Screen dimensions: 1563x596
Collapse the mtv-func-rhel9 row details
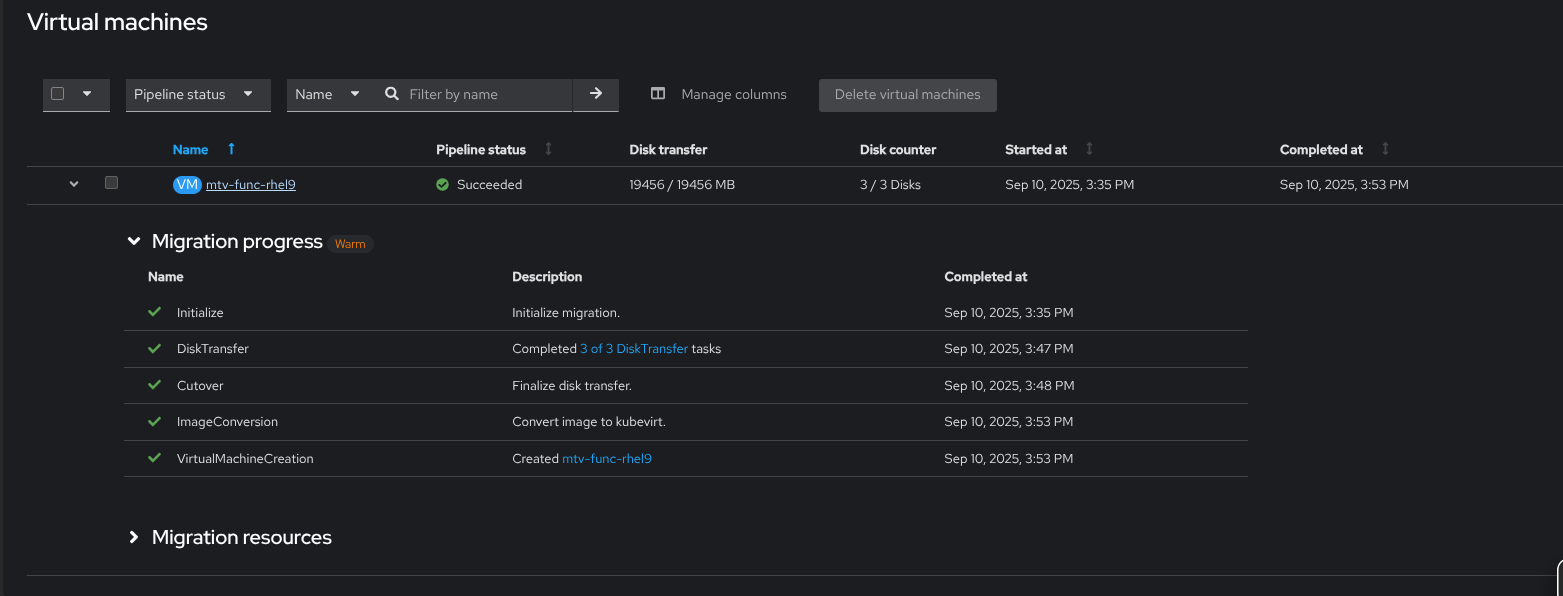click(74, 184)
